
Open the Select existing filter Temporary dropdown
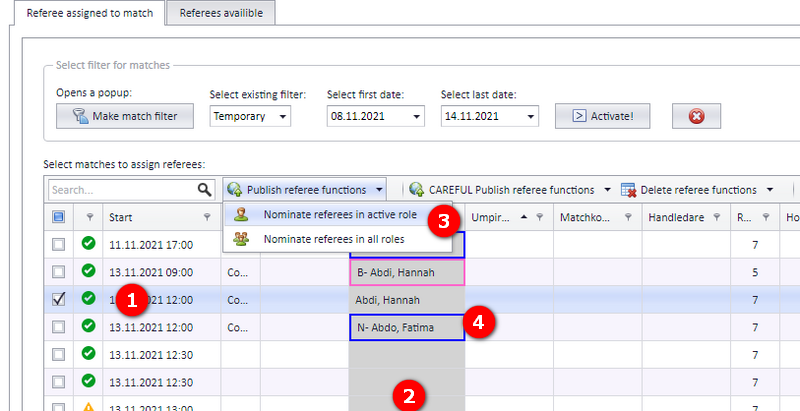point(283,117)
